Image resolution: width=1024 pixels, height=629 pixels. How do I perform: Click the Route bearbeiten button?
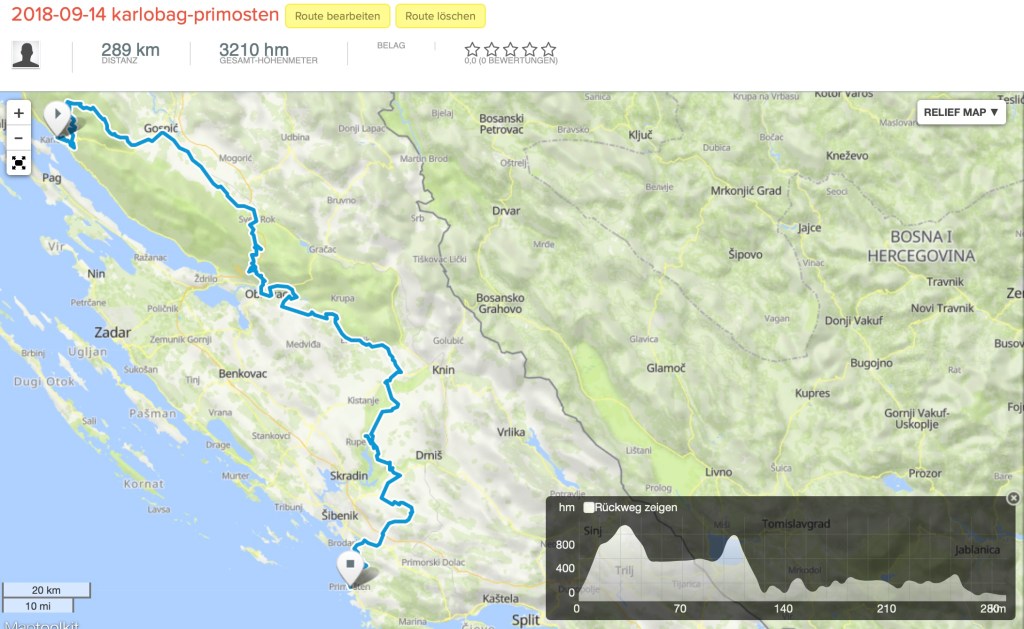(337, 16)
